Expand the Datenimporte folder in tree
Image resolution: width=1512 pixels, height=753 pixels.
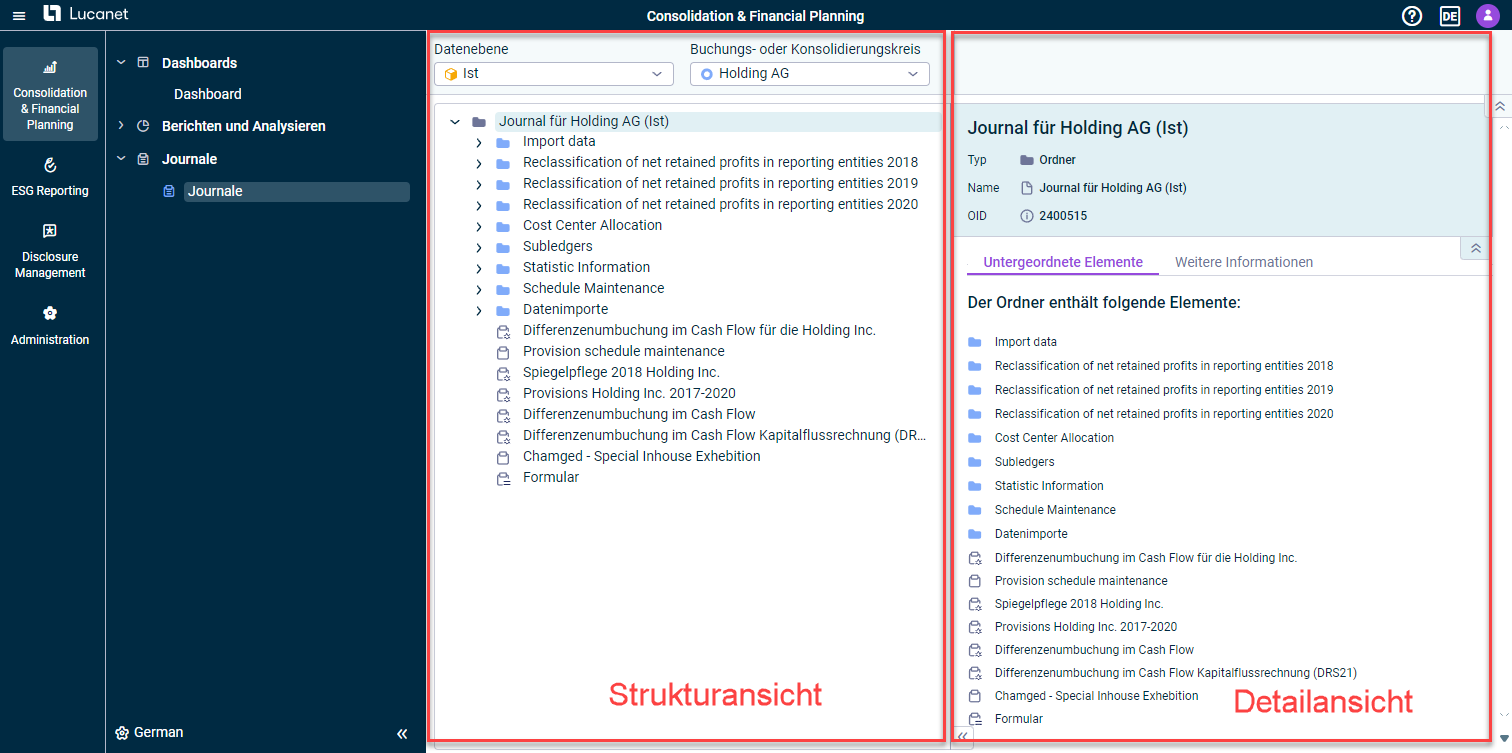pos(479,311)
